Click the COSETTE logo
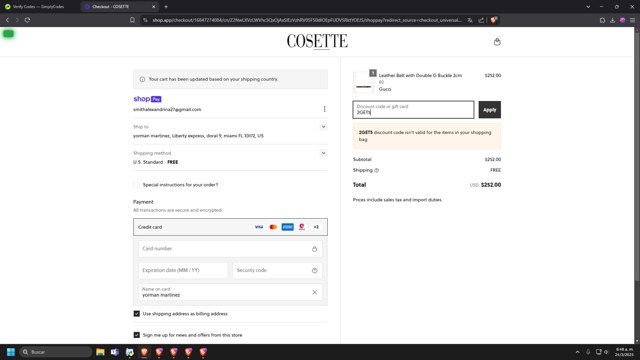Image resolution: width=640 pixels, height=360 pixels. click(317, 41)
